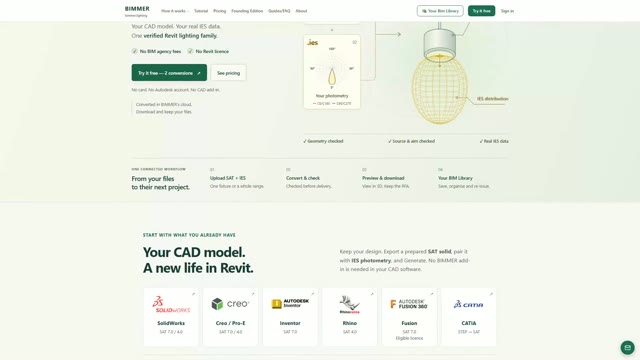640x360 pixels.
Task: Open Founding Edition in the navigation
Action: click(247, 11)
